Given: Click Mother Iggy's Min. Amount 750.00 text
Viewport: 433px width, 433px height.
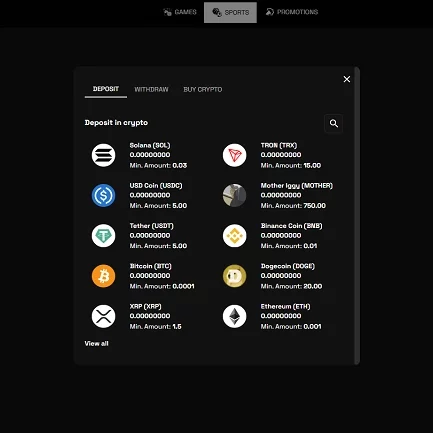Looking at the screenshot, I should click(x=293, y=206).
